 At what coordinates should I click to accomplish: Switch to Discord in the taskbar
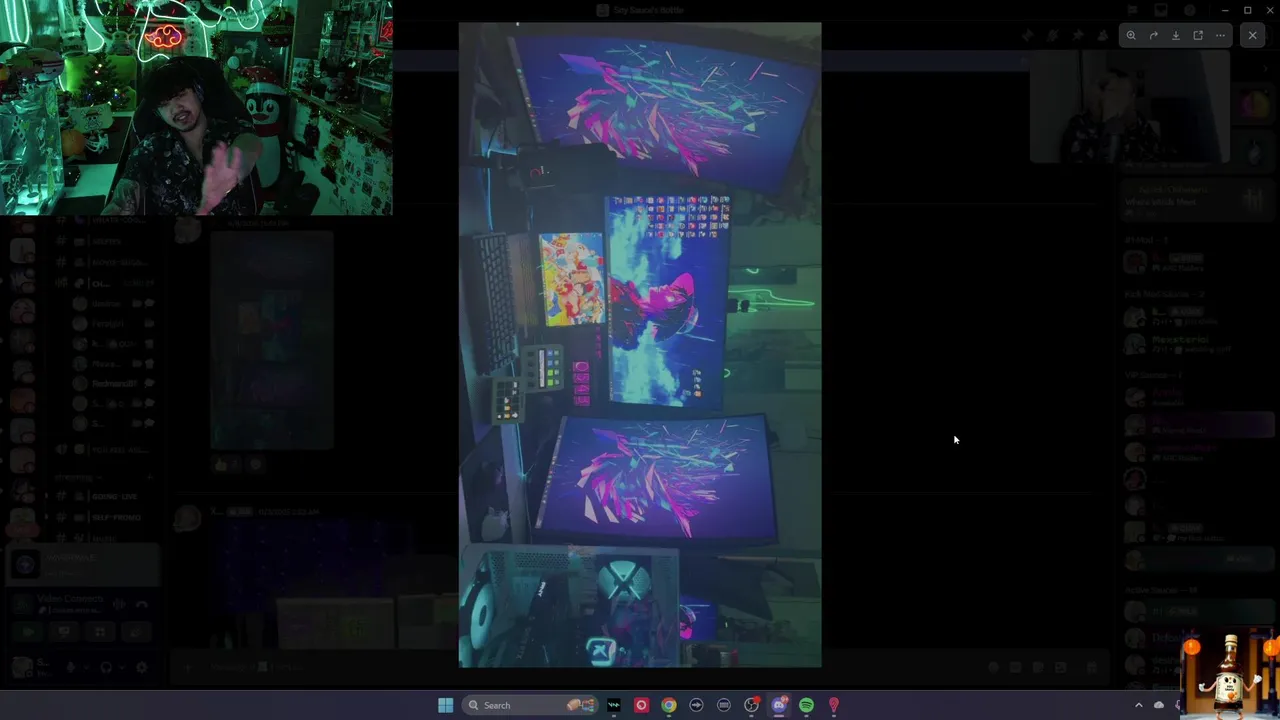coord(779,705)
